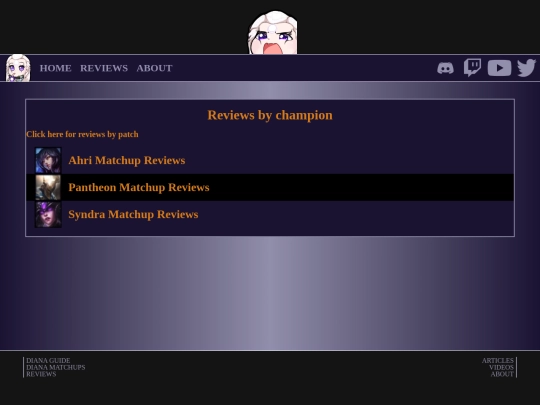The image size is (540, 405).
Task: Open ABOUT link in the footer
Action: (502, 374)
